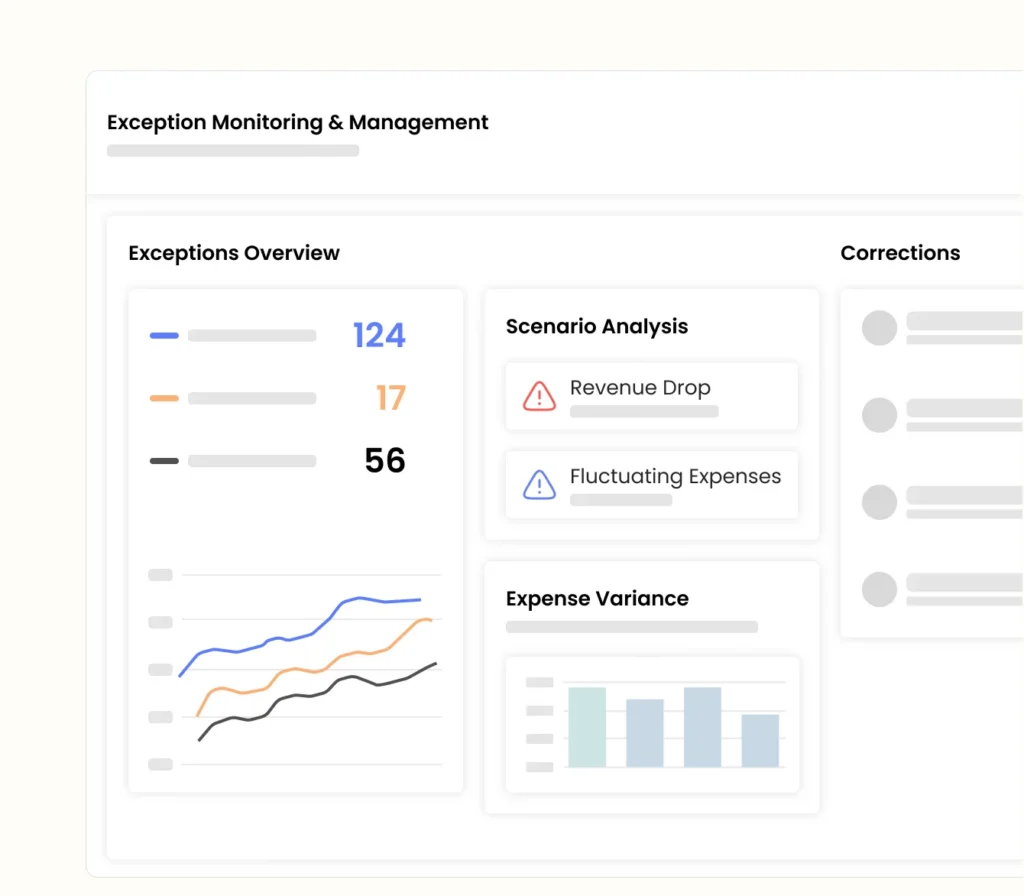Select the second avatar icon under Corrections

tap(879, 415)
